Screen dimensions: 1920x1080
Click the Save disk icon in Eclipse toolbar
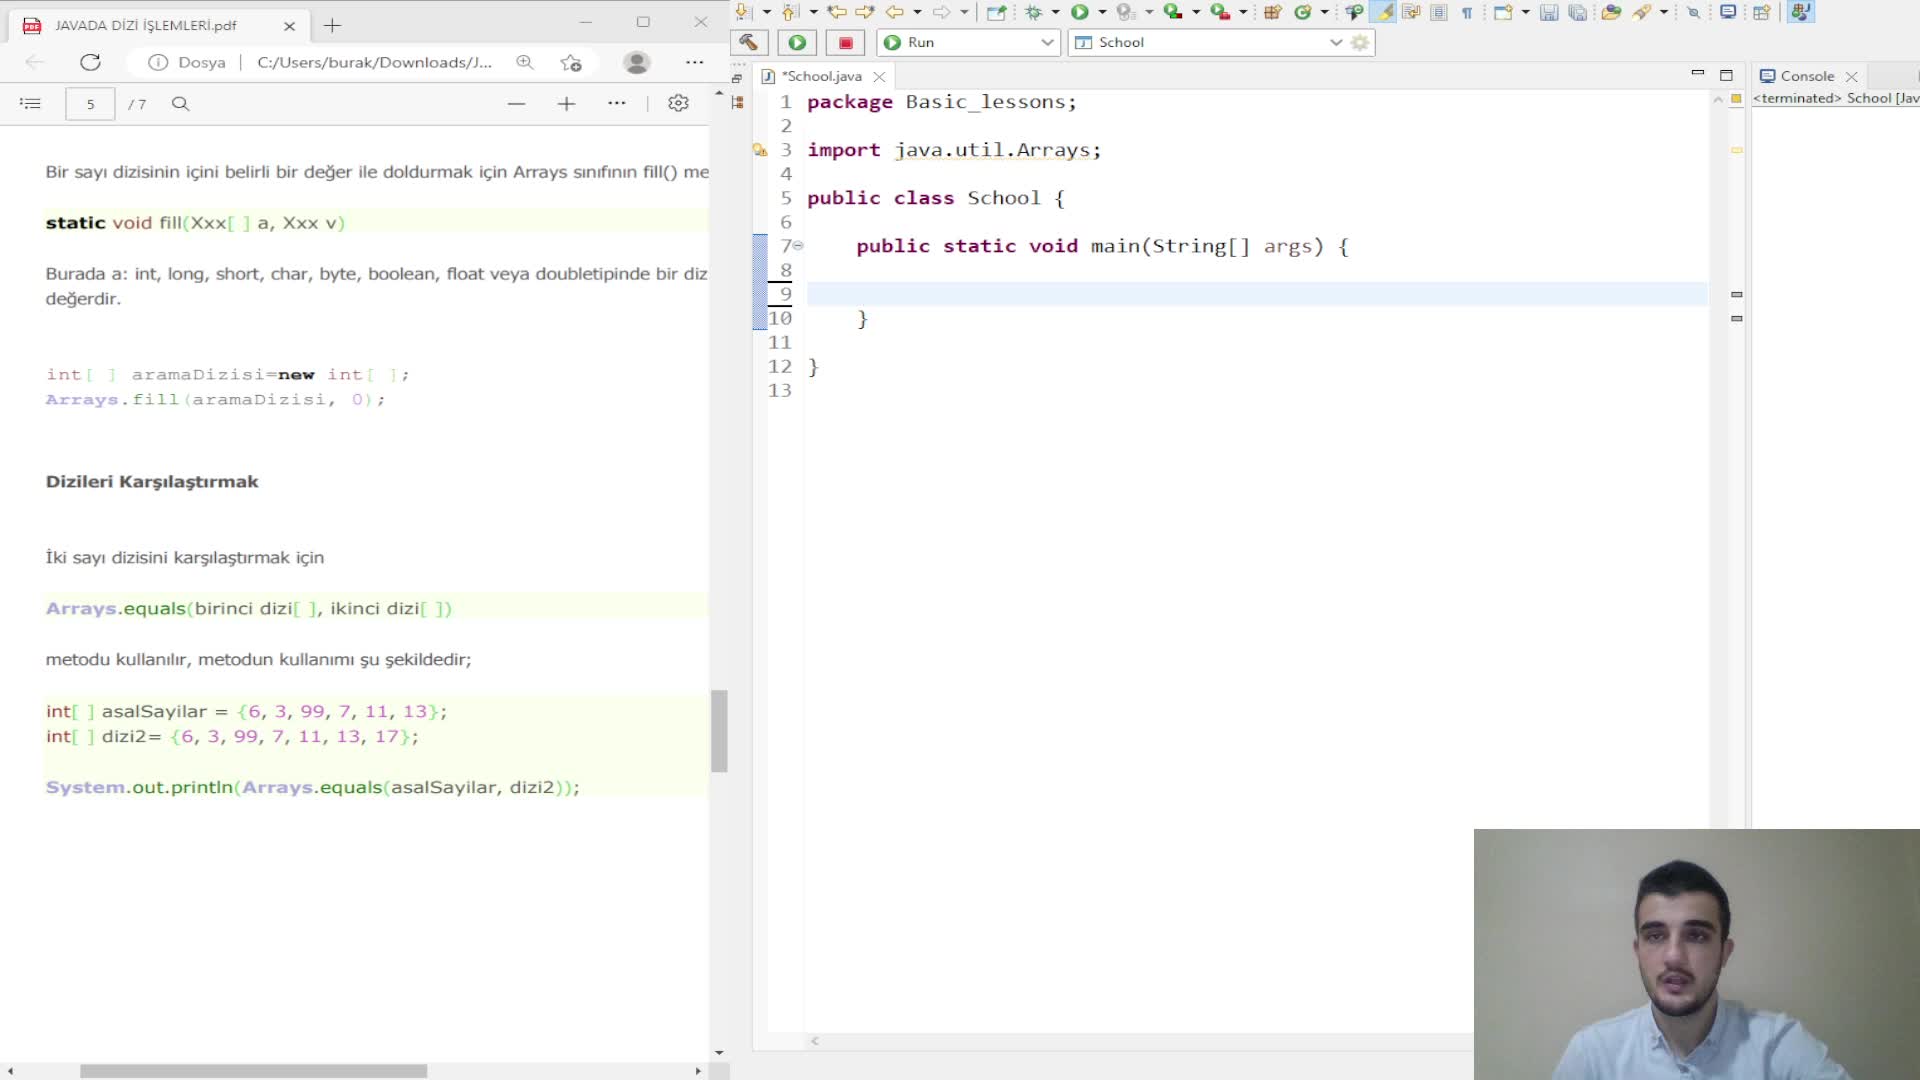point(1548,12)
